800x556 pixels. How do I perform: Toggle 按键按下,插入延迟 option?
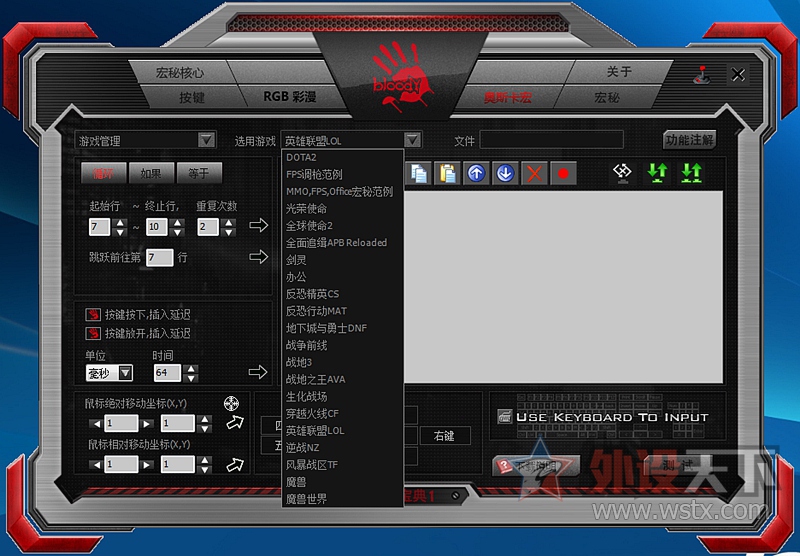click(93, 314)
